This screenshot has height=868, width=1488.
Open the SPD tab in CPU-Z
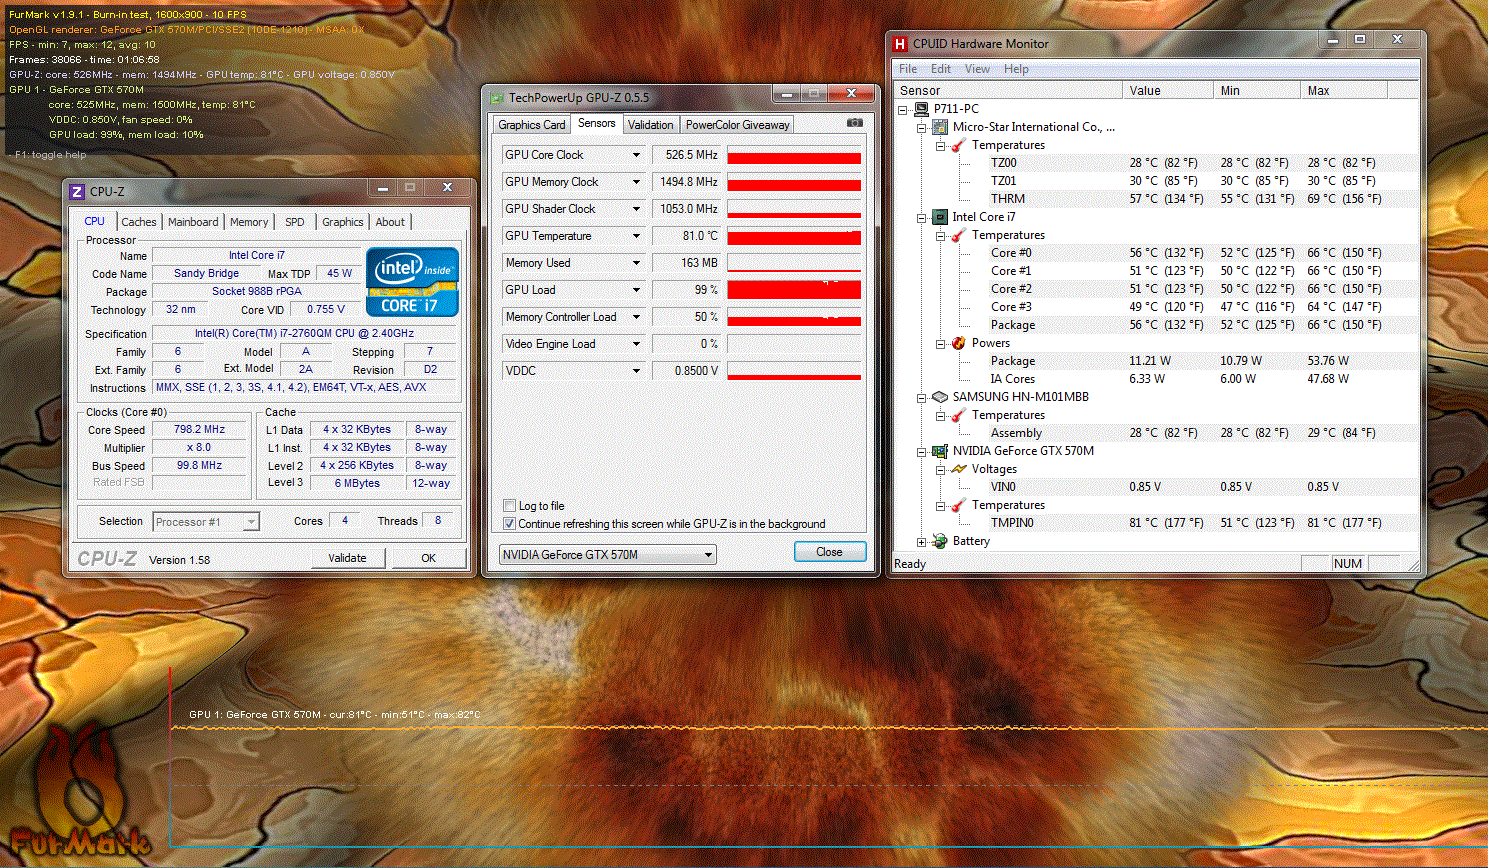click(294, 222)
